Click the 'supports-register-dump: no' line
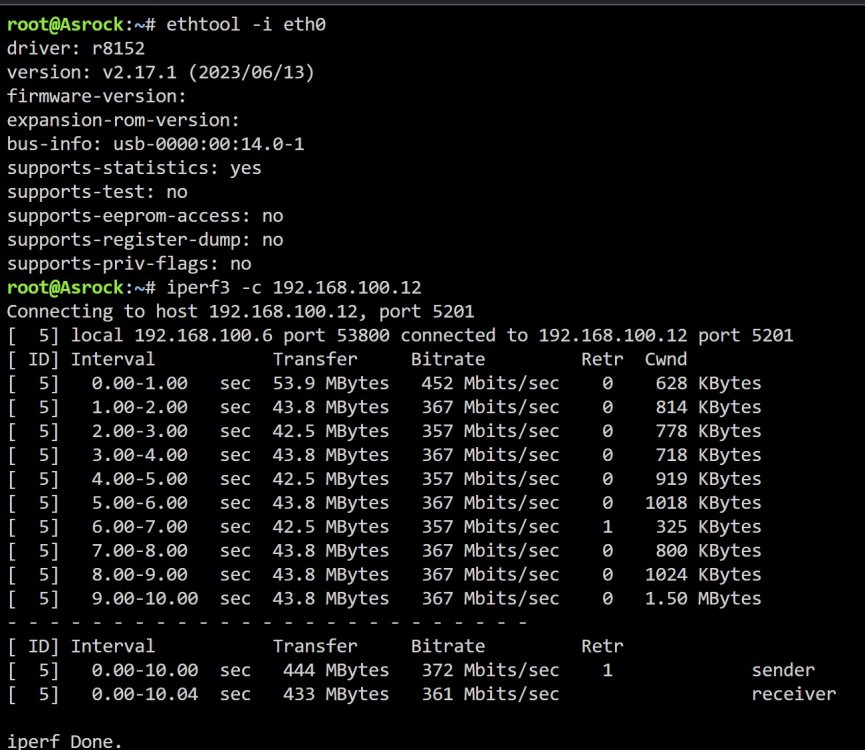 click(145, 240)
